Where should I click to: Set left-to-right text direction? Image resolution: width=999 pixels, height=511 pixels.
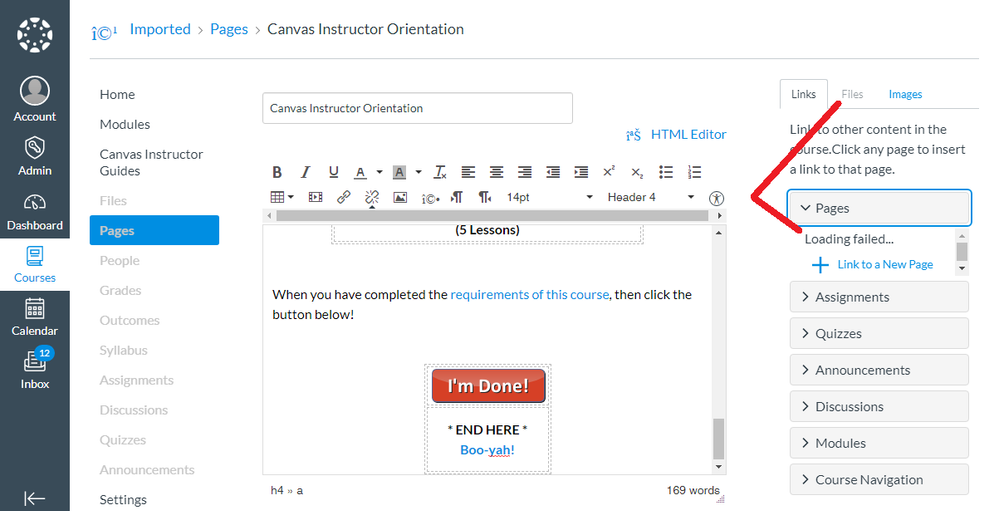coord(457,198)
